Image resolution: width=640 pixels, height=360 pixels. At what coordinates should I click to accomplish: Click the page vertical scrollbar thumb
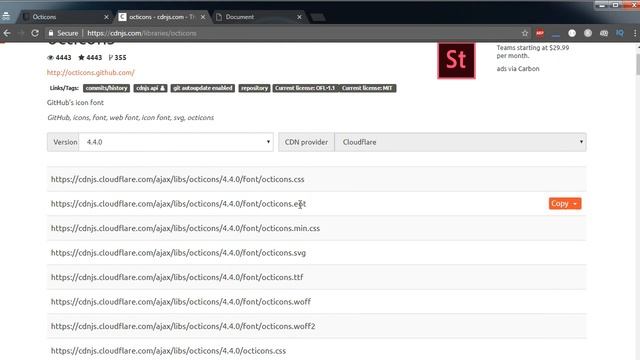click(x=638, y=64)
